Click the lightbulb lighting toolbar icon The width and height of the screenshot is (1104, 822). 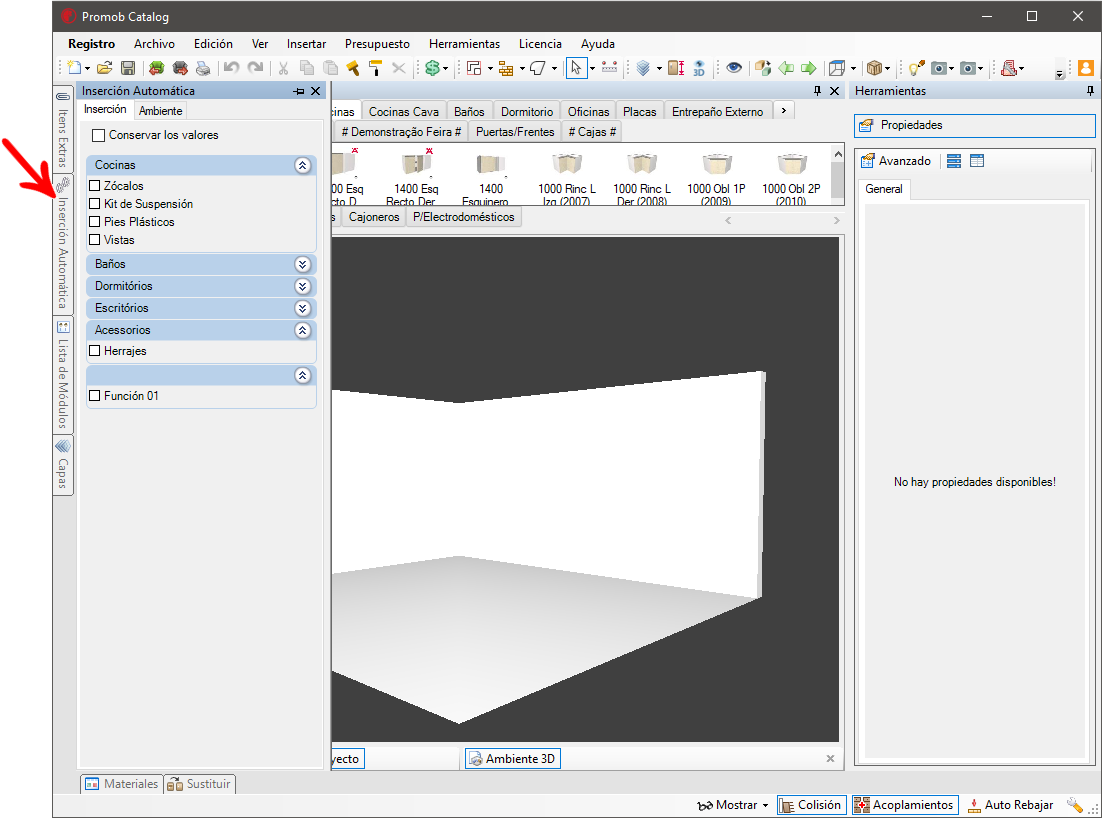pyautogui.click(x=916, y=68)
